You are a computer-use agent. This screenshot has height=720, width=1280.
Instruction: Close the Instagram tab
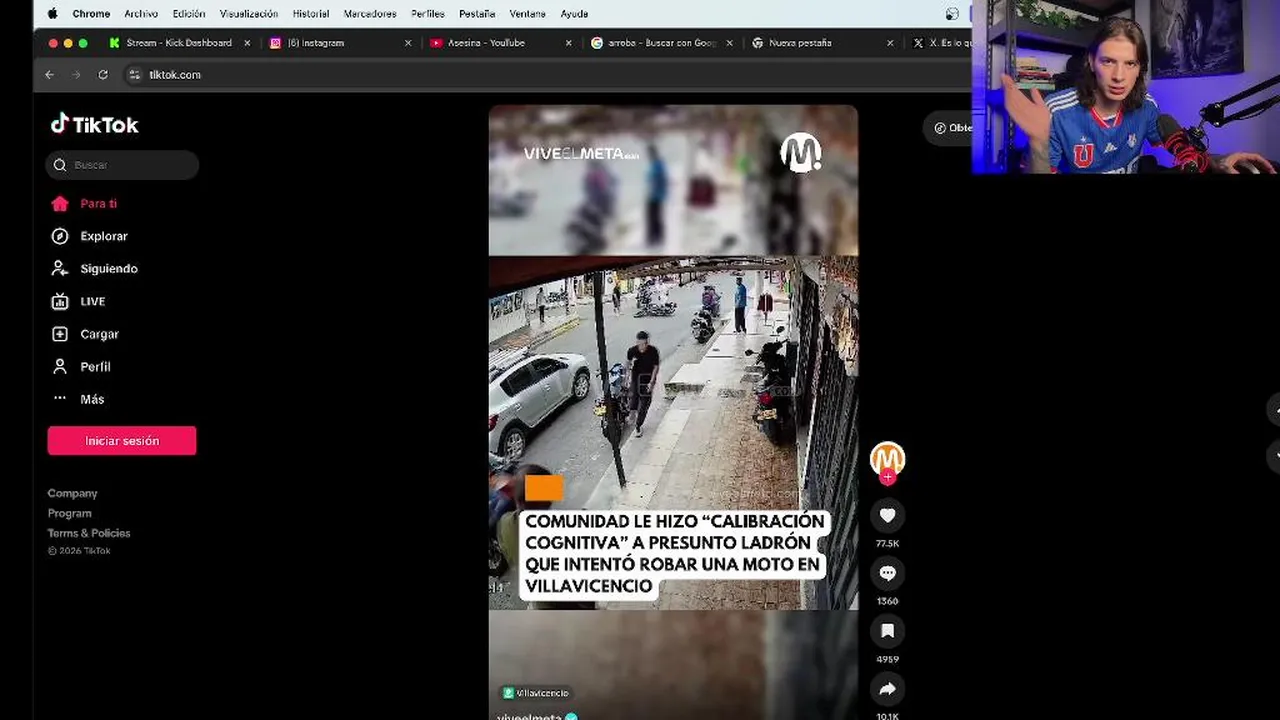click(x=407, y=43)
